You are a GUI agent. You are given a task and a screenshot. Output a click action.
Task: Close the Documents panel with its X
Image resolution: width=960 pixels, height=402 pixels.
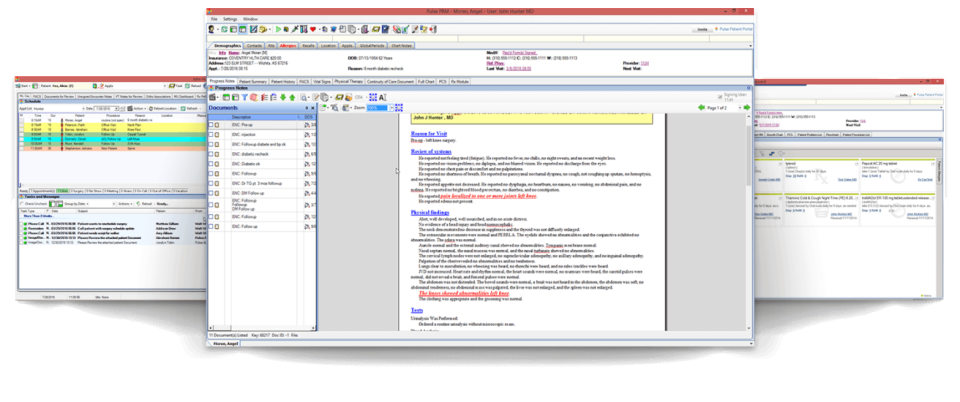(312, 108)
